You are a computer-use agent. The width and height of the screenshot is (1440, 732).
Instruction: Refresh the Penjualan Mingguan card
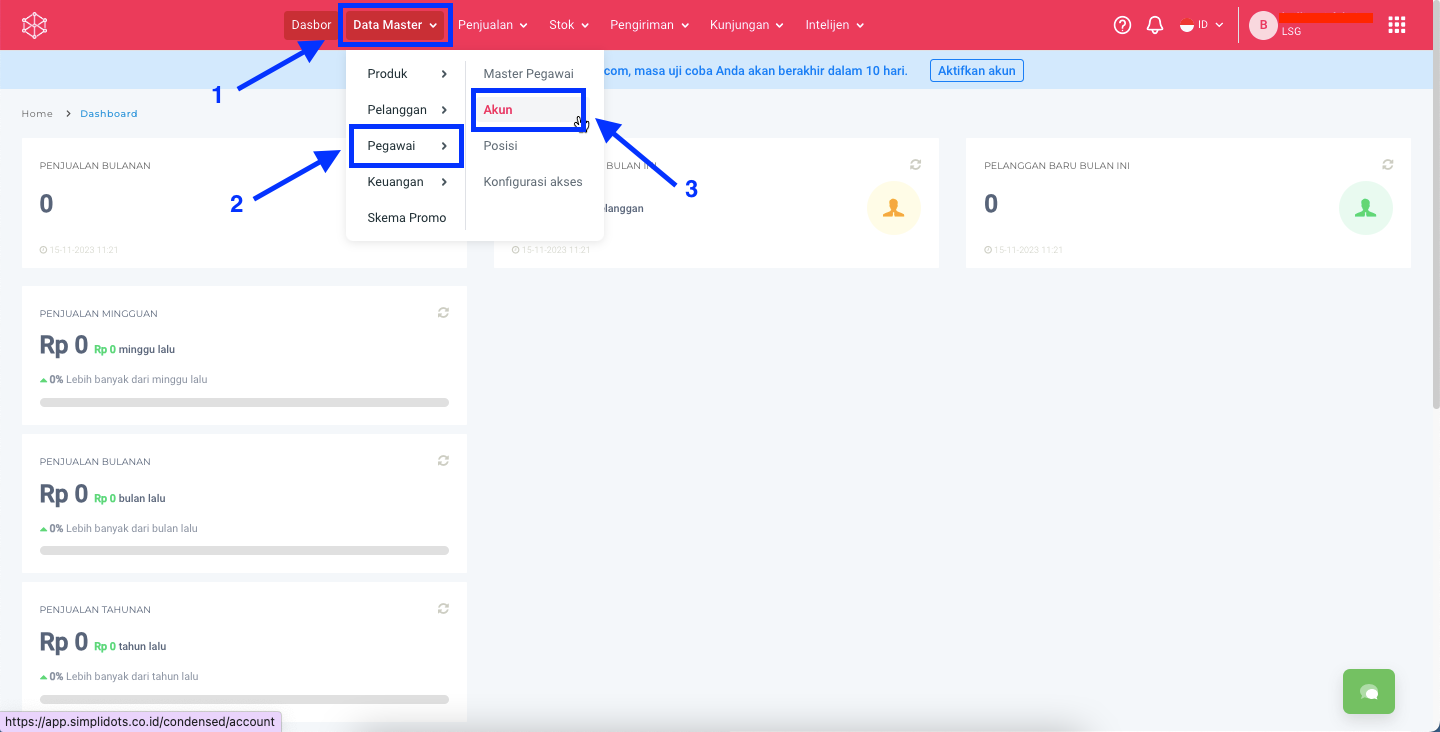pyautogui.click(x=443, y=313)
